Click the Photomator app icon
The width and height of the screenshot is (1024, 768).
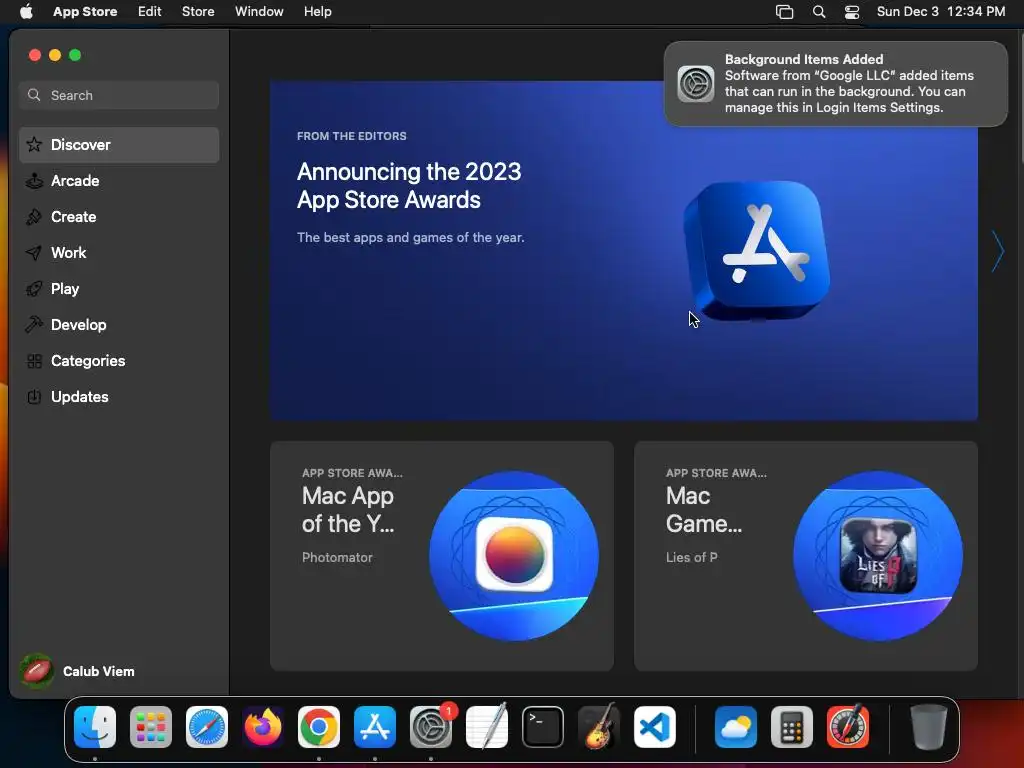click(x=514, y=554)
